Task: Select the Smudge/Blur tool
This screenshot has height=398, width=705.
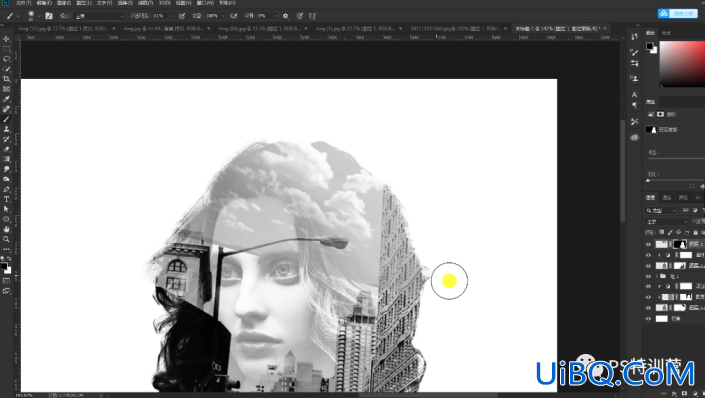Action: 6,169
